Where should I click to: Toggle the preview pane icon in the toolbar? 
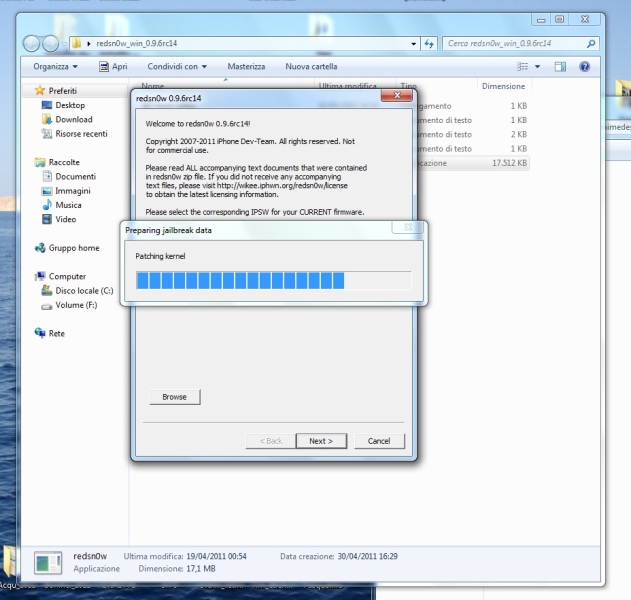coord(560,66)
